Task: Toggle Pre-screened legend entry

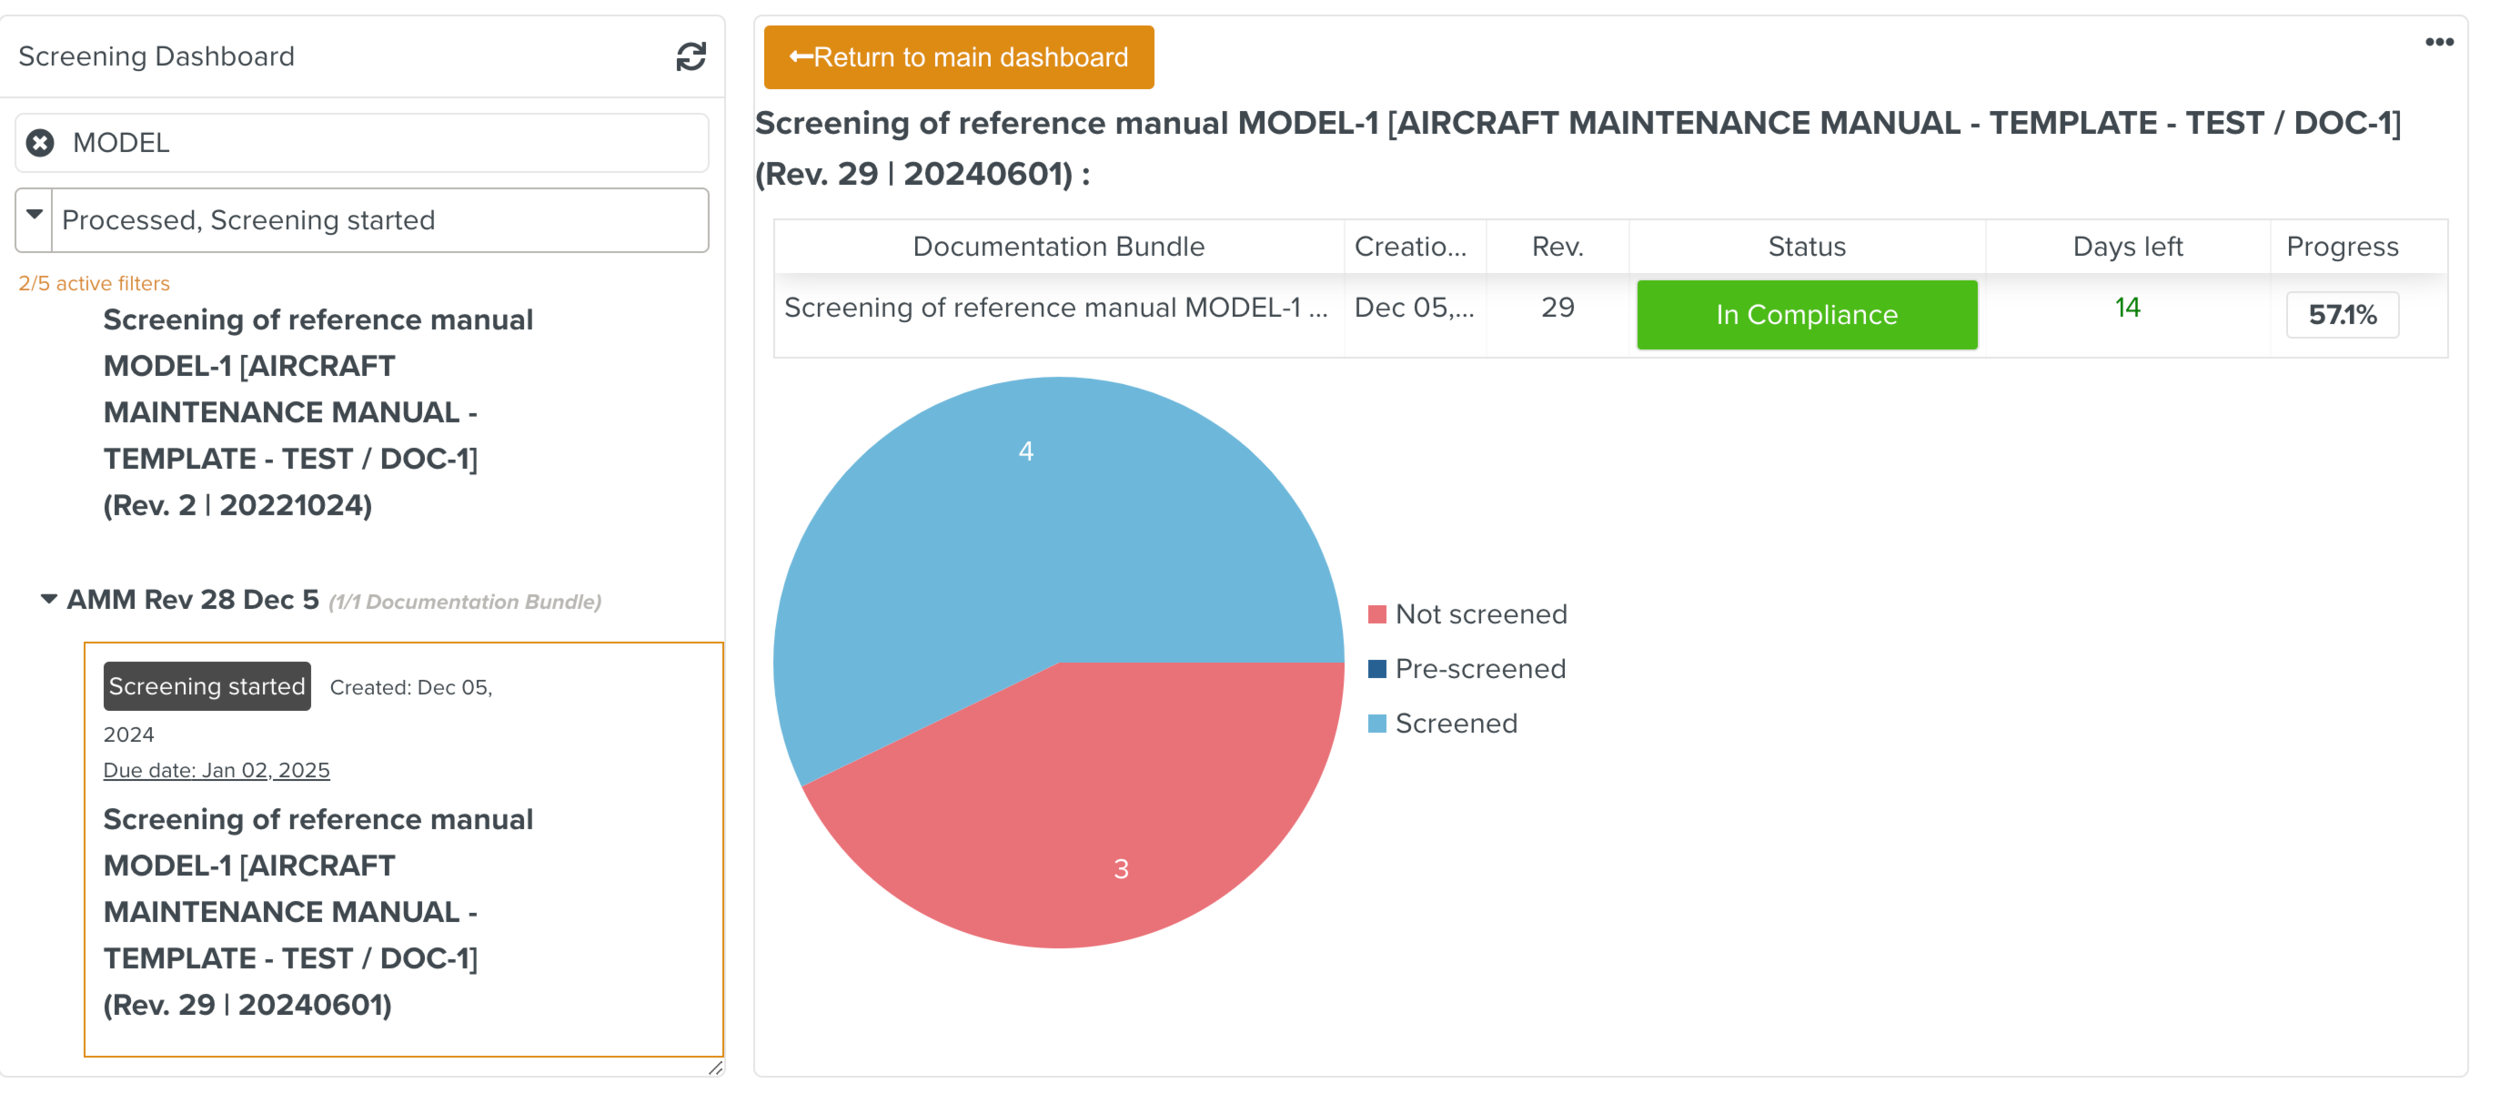Action: (x=1466, y=669)
